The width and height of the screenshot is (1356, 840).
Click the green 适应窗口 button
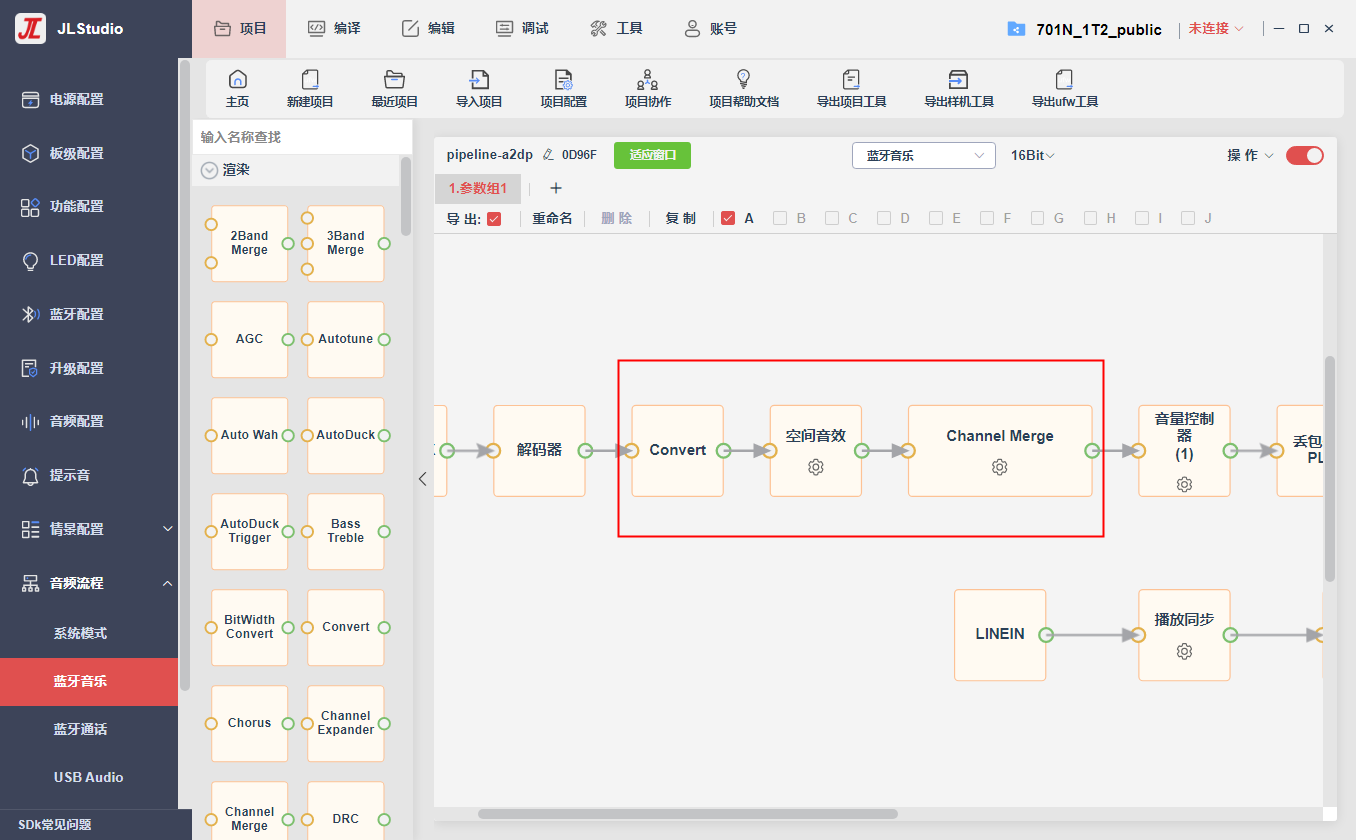(652, 155)
